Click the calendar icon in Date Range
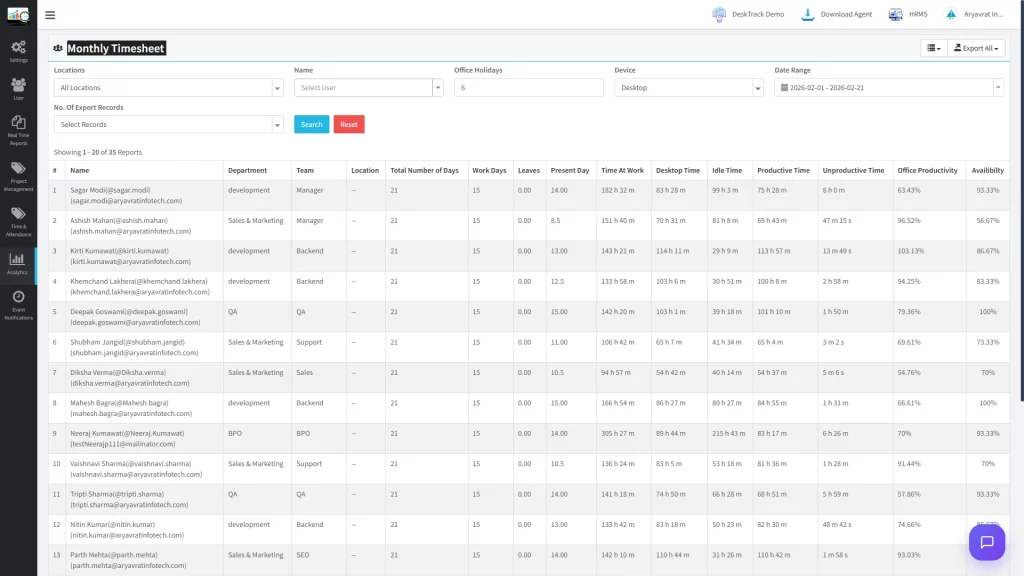 coord(784,88)
